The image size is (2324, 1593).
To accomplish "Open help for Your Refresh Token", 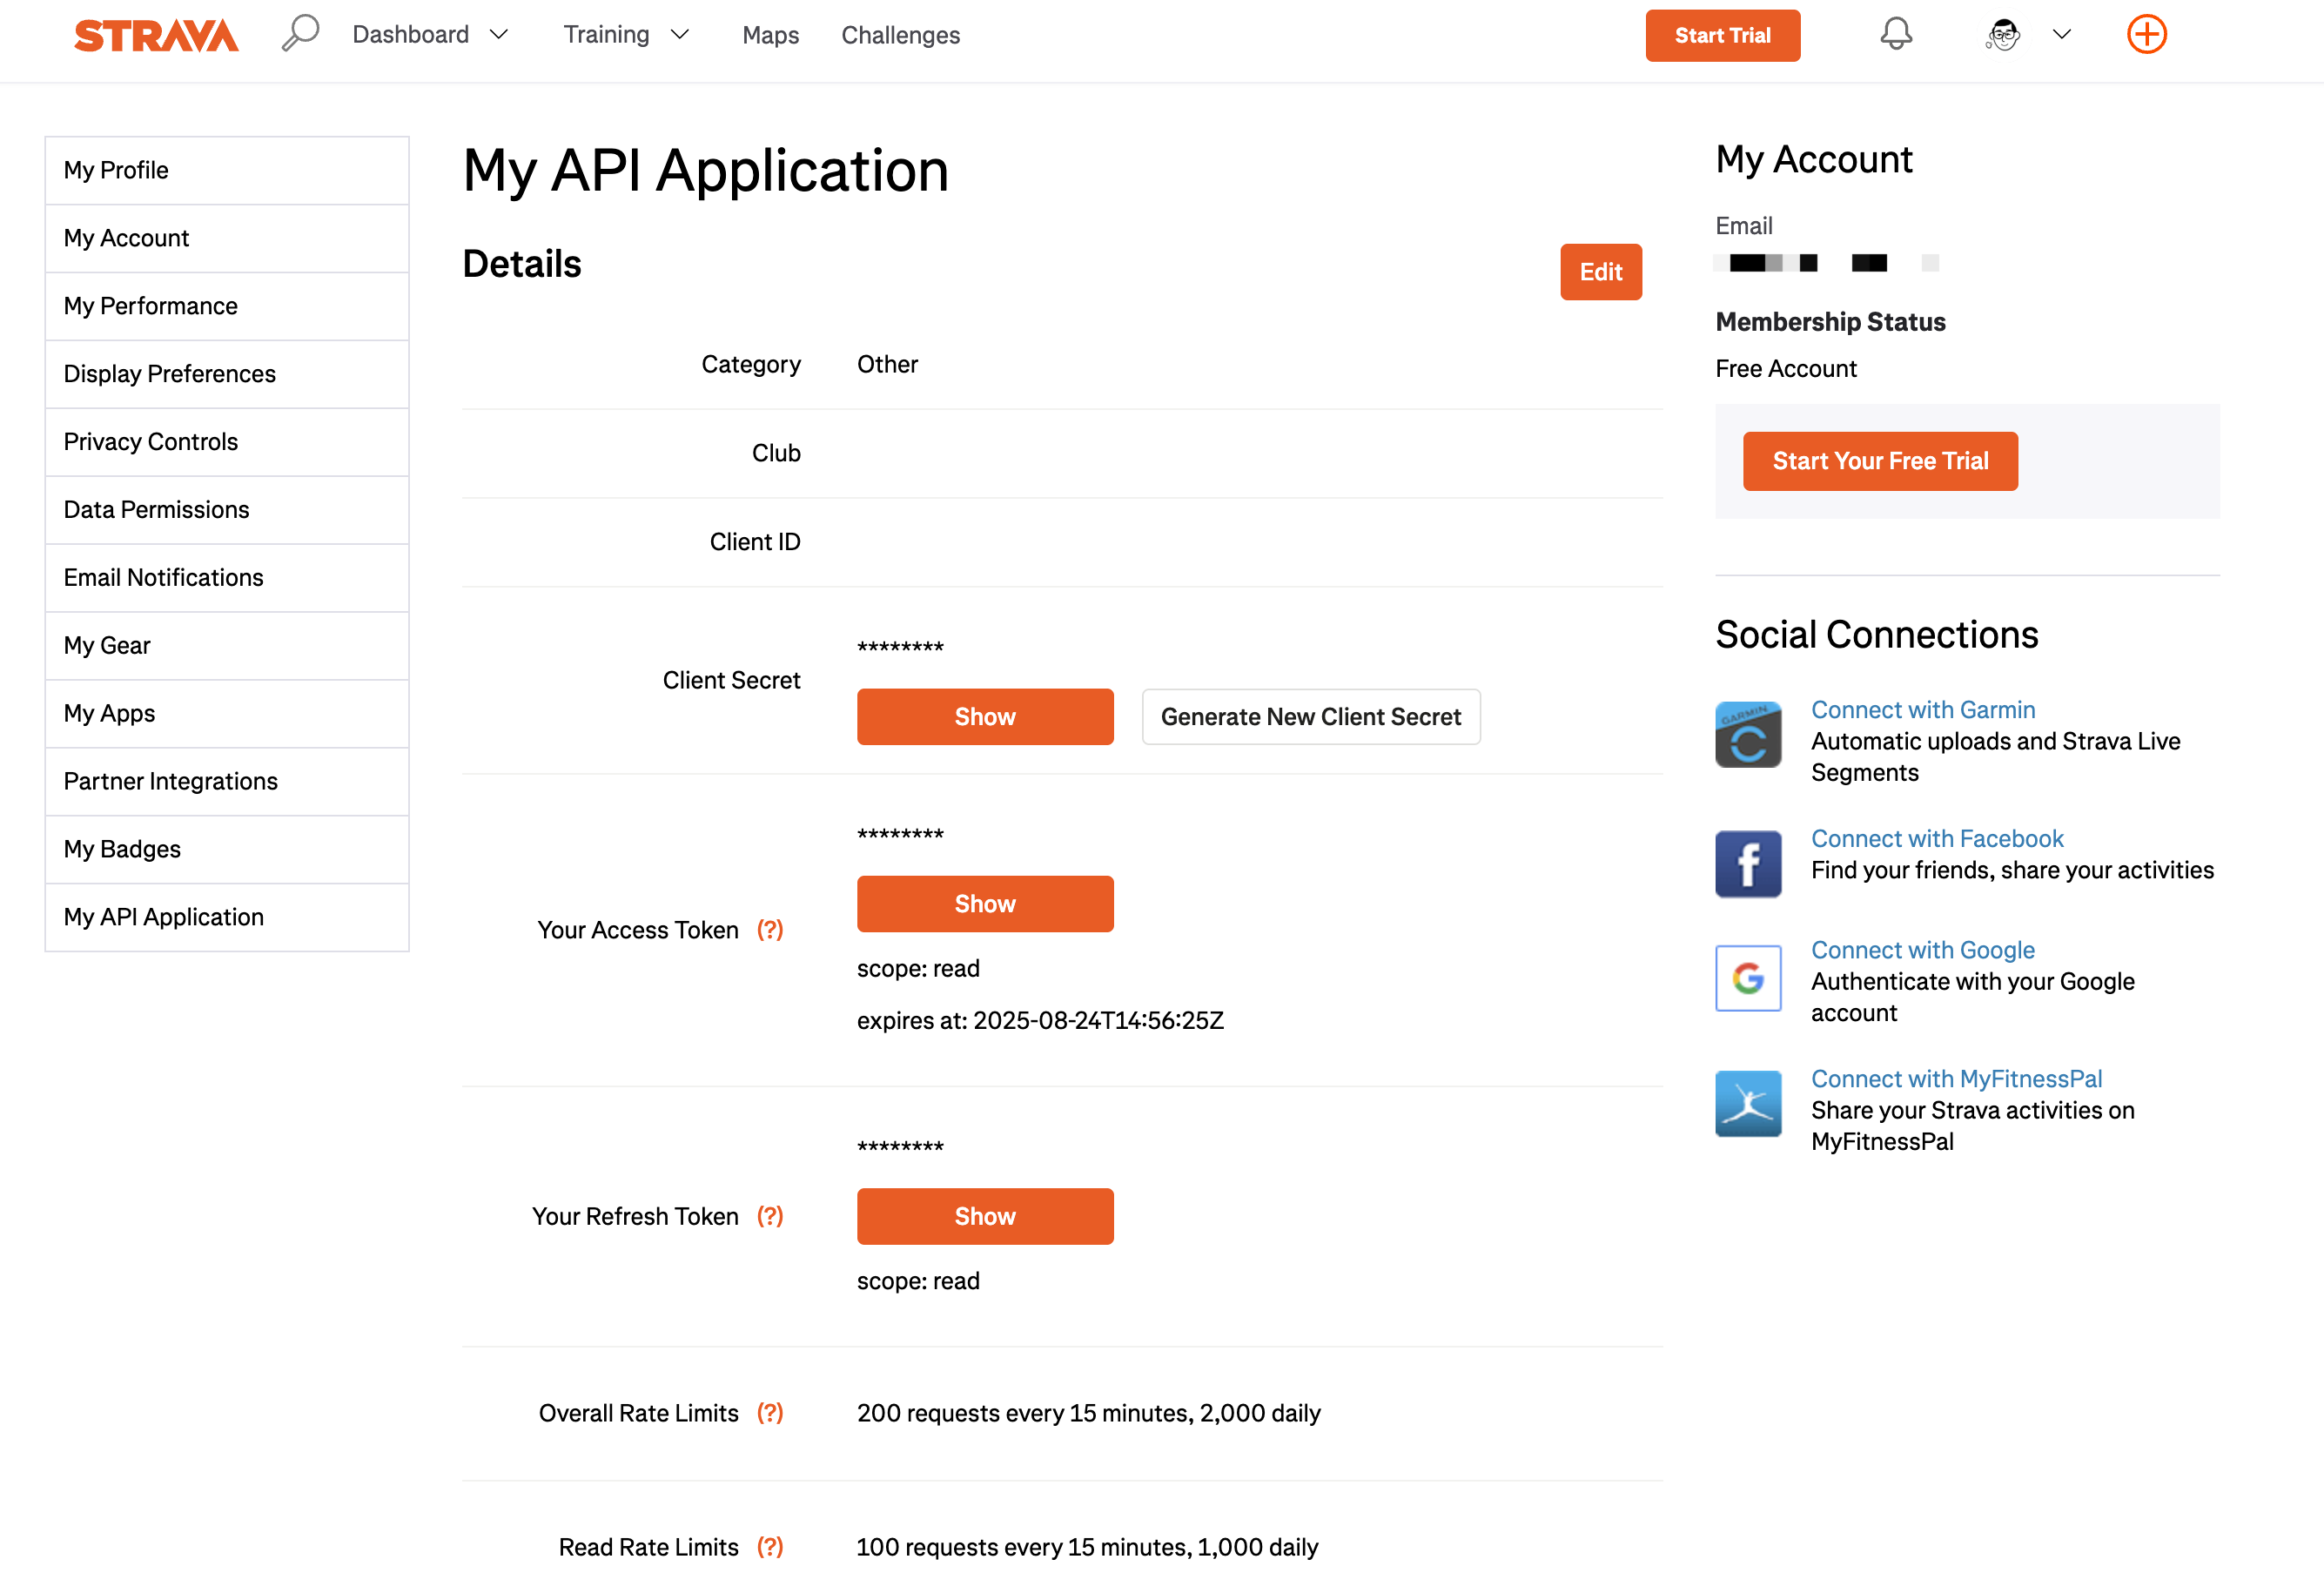I will [770, 1216].
